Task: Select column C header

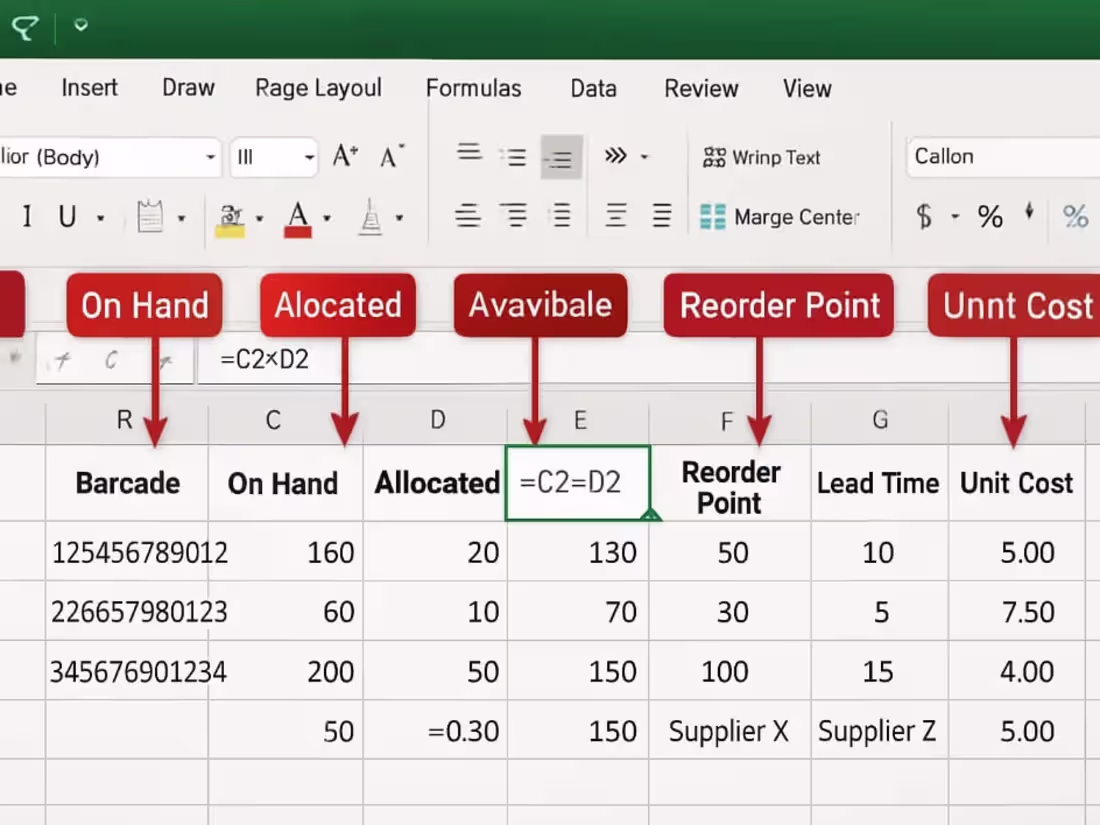Action: point(286,421)
